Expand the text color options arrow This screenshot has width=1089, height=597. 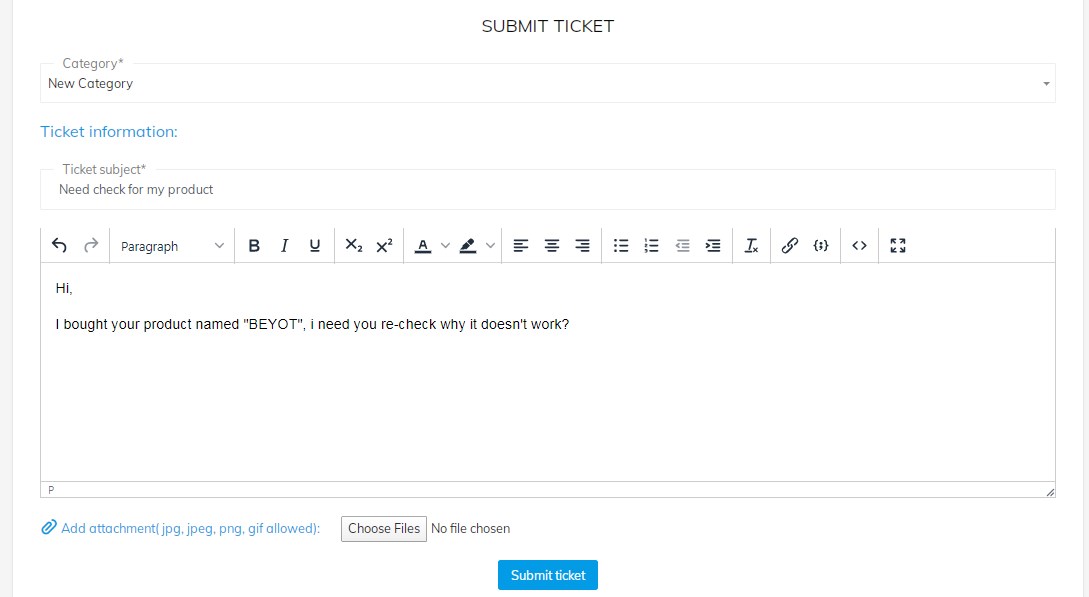pos(445,245)
